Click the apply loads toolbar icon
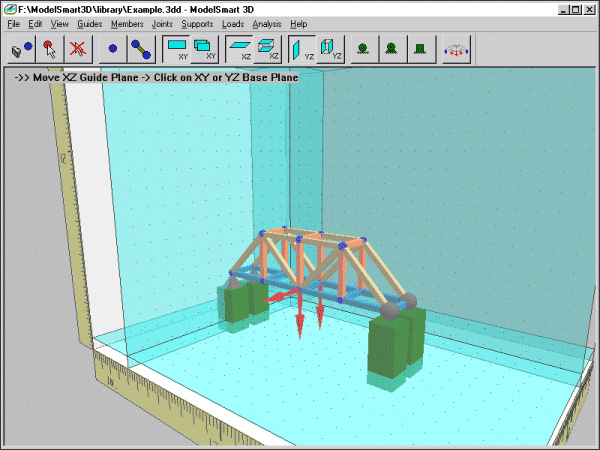Screen dimensions: 600x450 coord(456,49)
